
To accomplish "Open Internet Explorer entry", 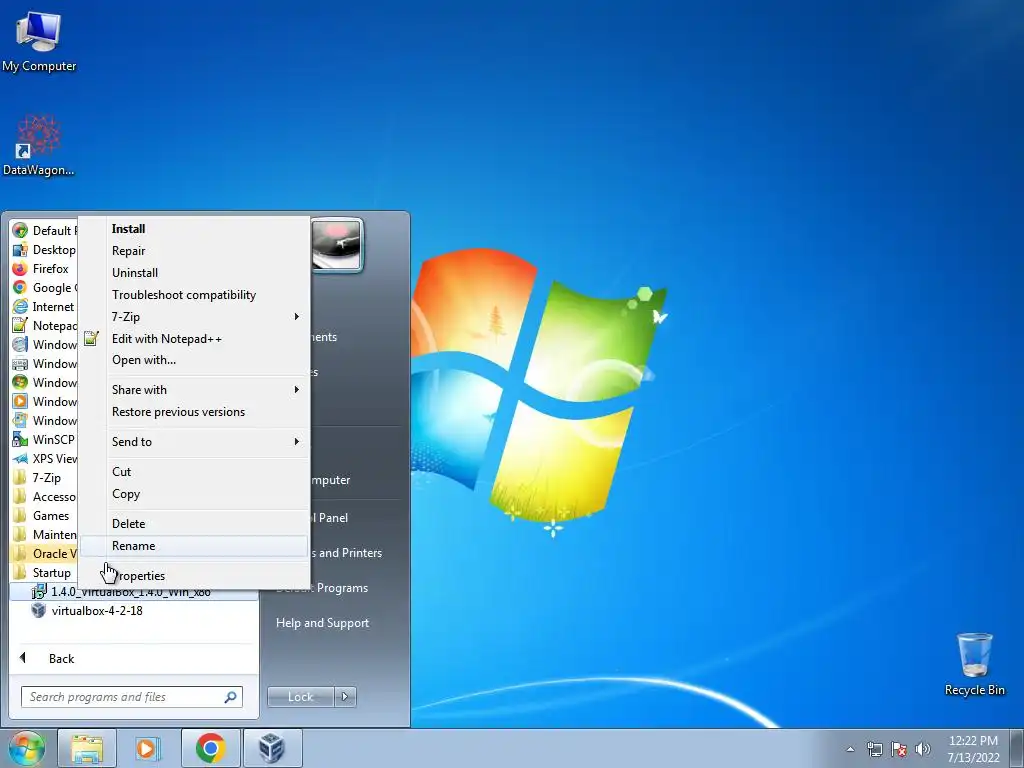I will (44, 306).
